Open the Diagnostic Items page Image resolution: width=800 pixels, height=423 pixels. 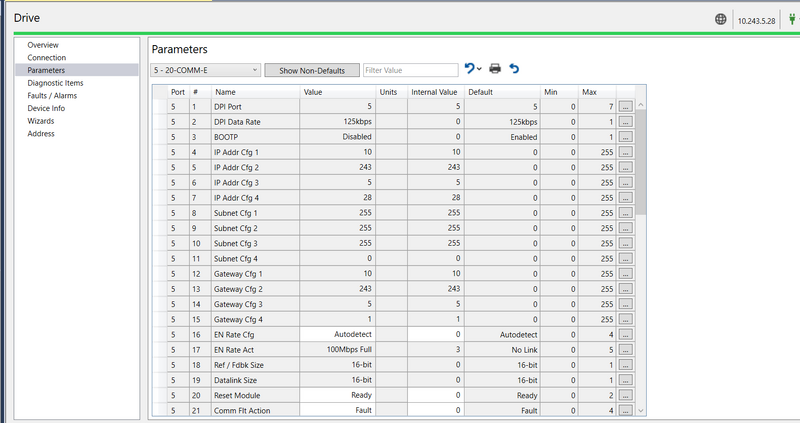pos(55,83)
